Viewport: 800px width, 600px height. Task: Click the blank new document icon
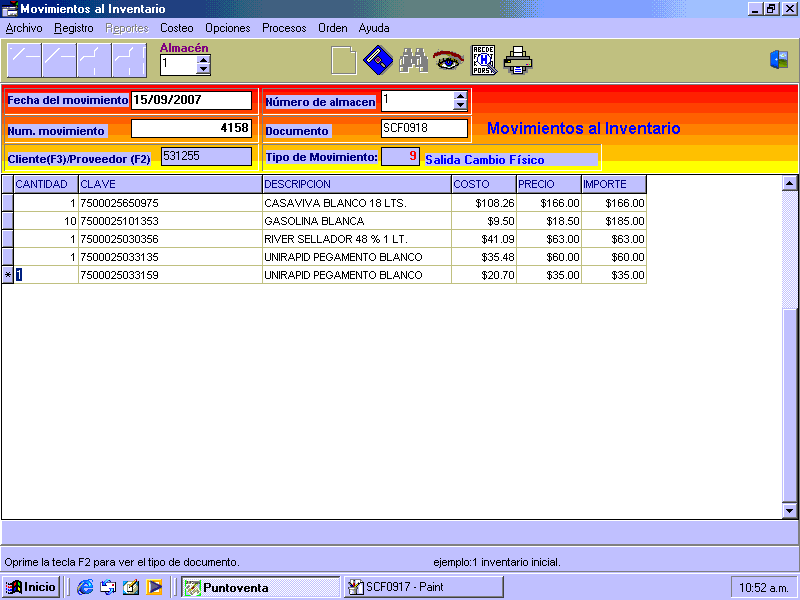[344, 61]
